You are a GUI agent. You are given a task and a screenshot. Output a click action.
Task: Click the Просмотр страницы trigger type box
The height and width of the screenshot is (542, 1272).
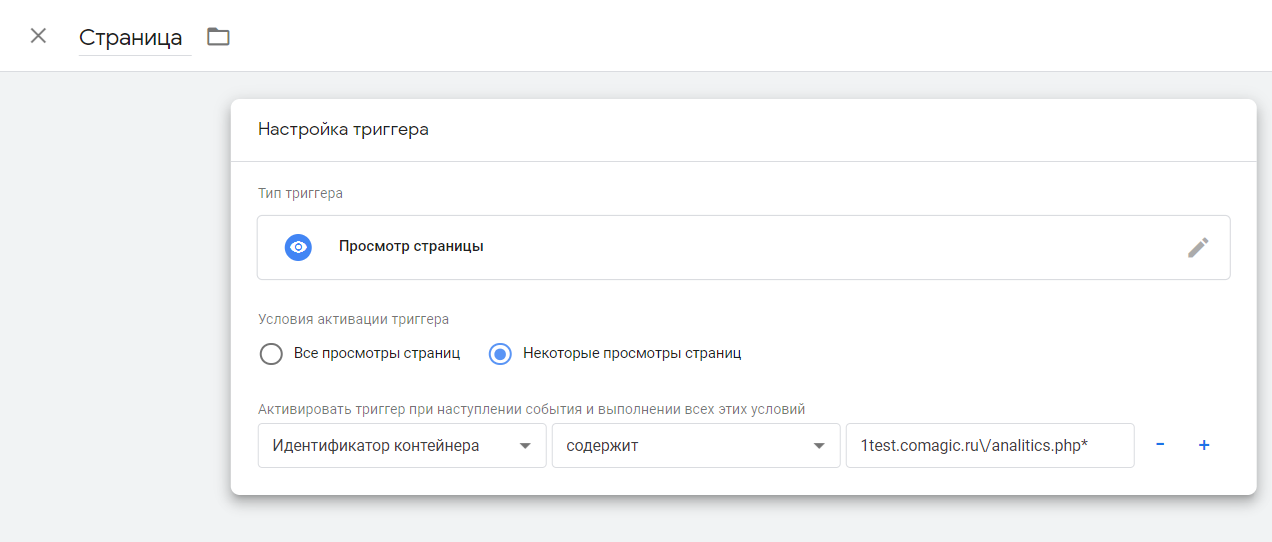coord(744,247)
